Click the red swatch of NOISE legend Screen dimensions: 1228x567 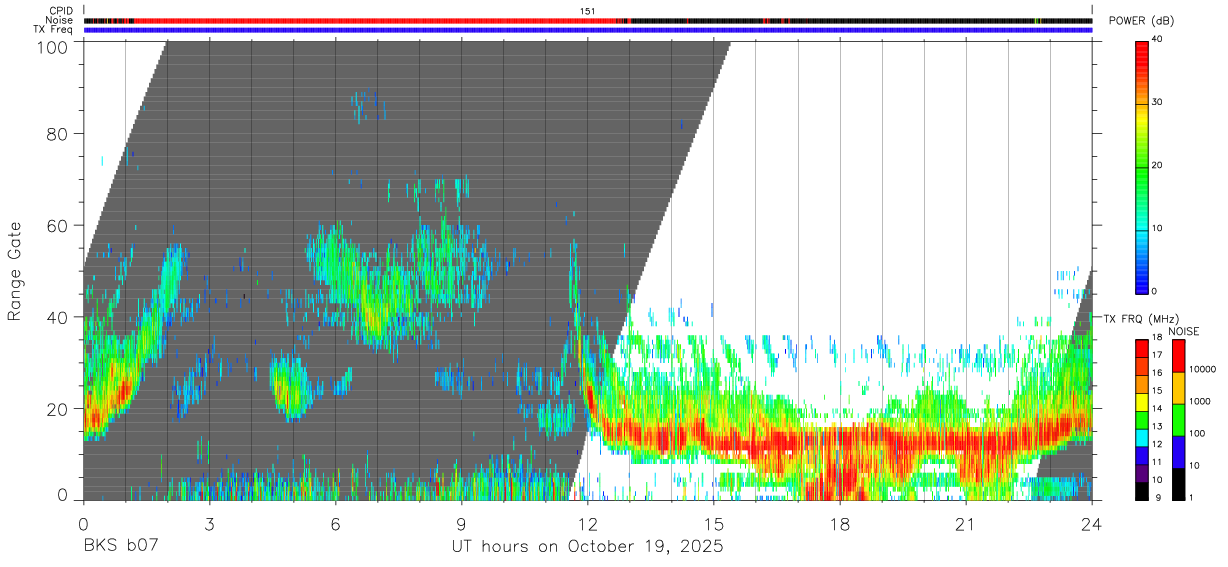point(1177,356)
